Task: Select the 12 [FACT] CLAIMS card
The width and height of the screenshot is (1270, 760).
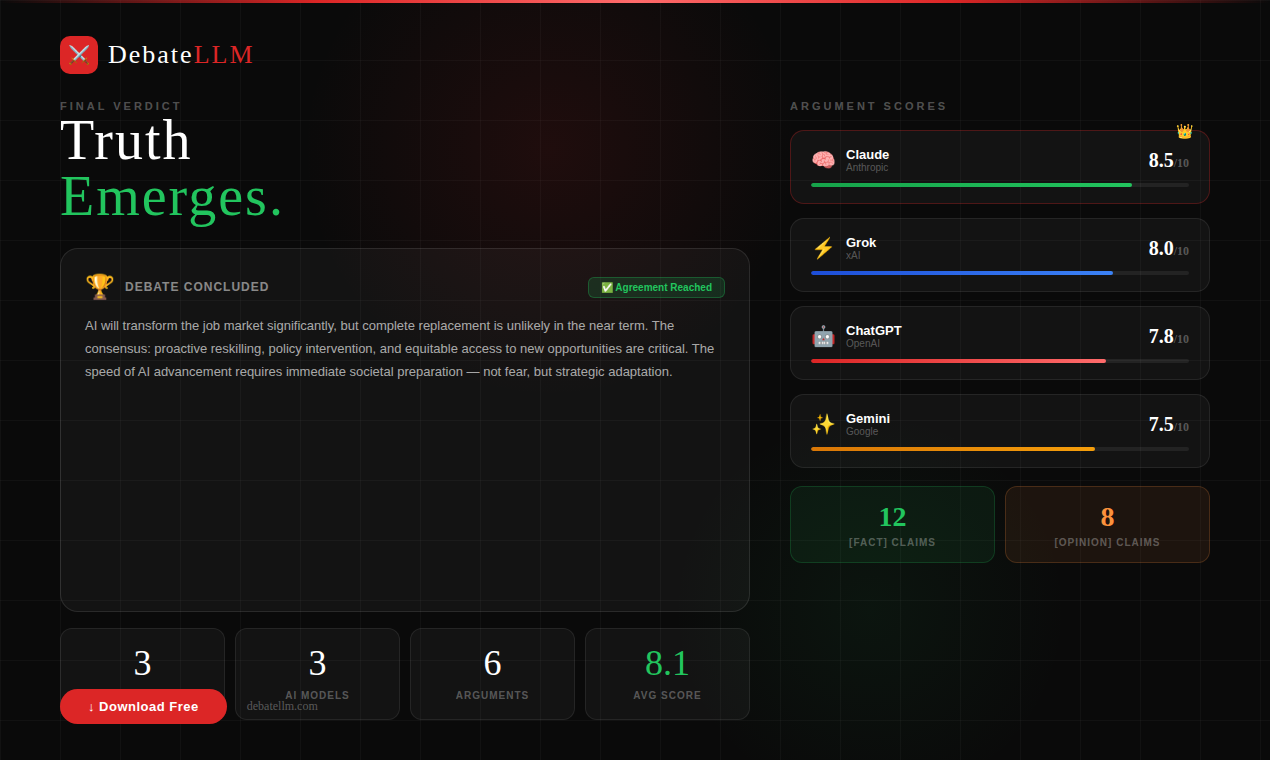Action: pos(892,524)
